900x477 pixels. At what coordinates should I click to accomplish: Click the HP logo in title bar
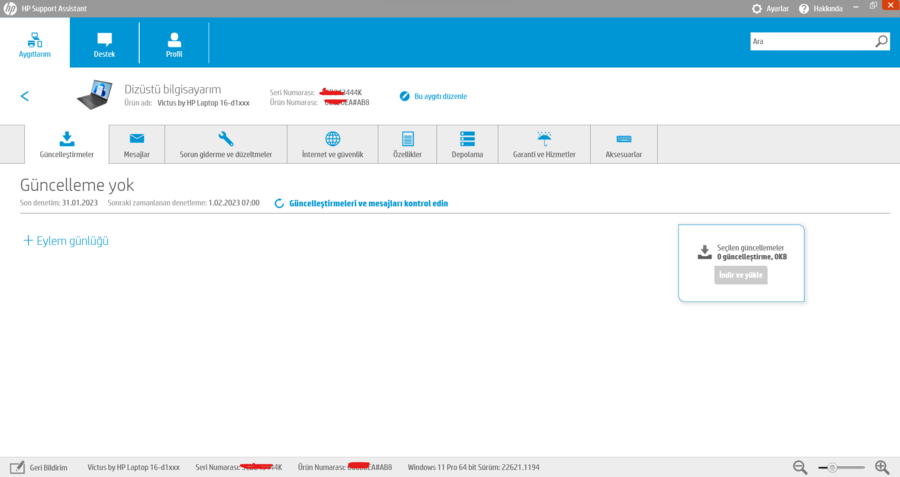[10, 9]
